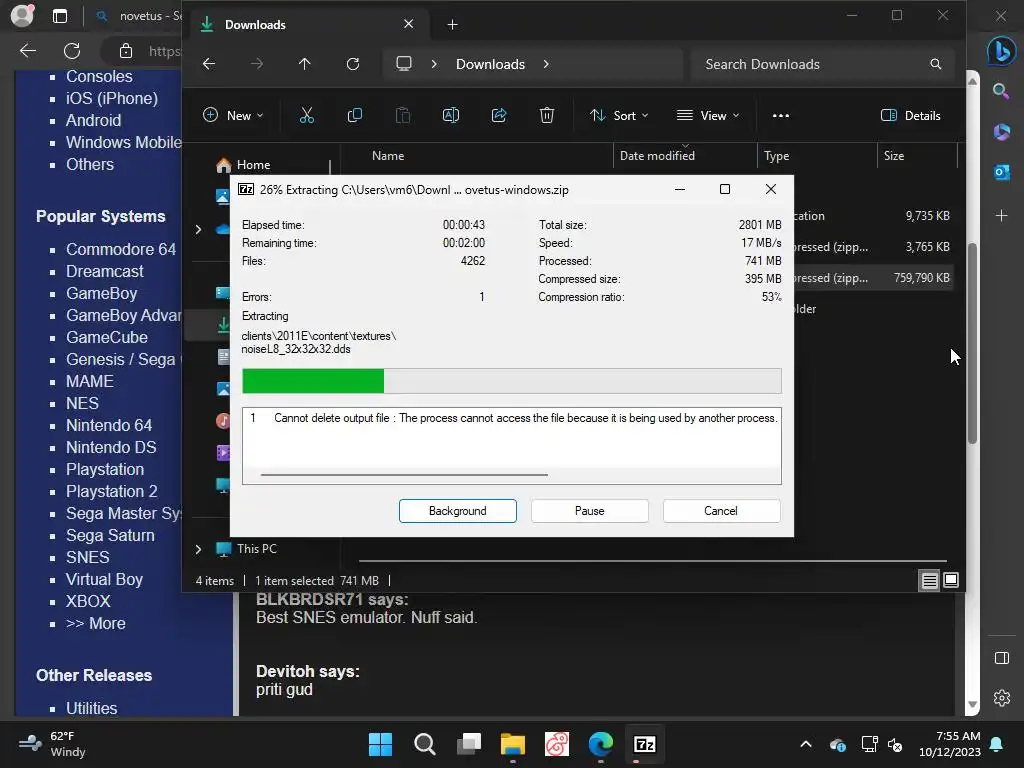Open Microsoft Edge from taskbar
The width and height of the screenshot is (1024, 768).
(601, 744)
